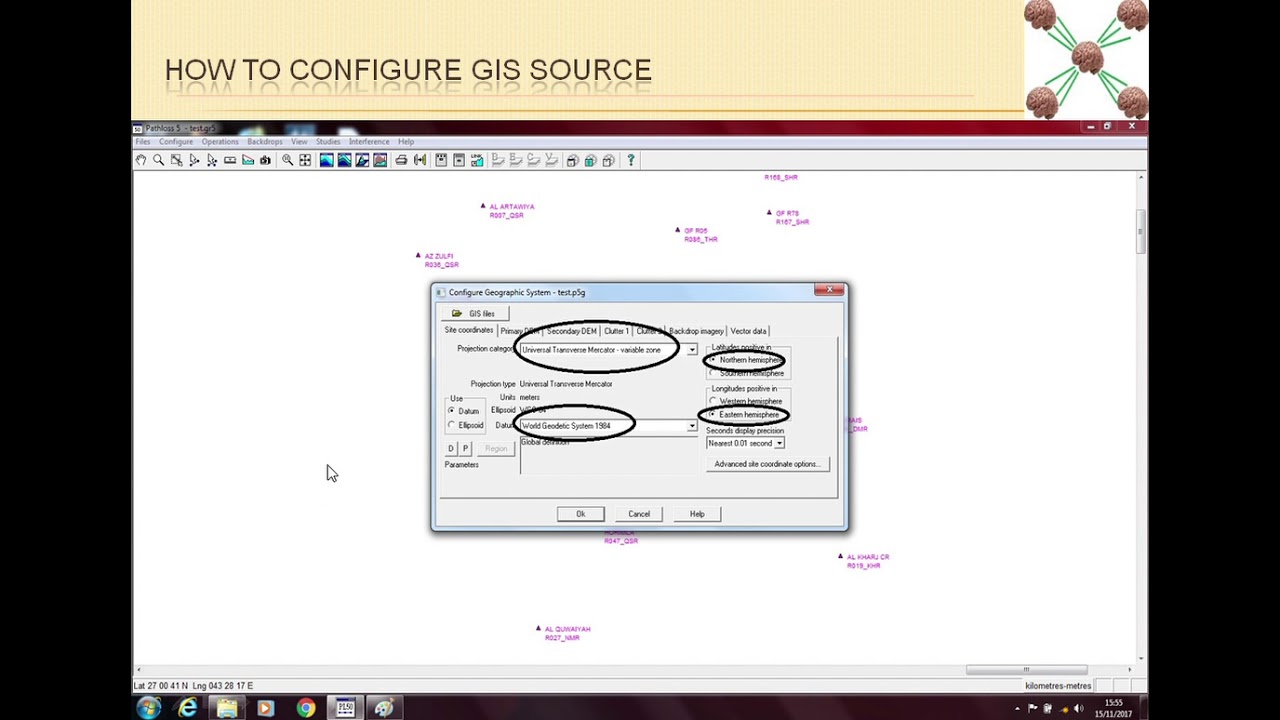Viewport: 1280px width, 720px height.
Task: Click the horizontal scrollbar thumb at bottom
Action: 1026,670
